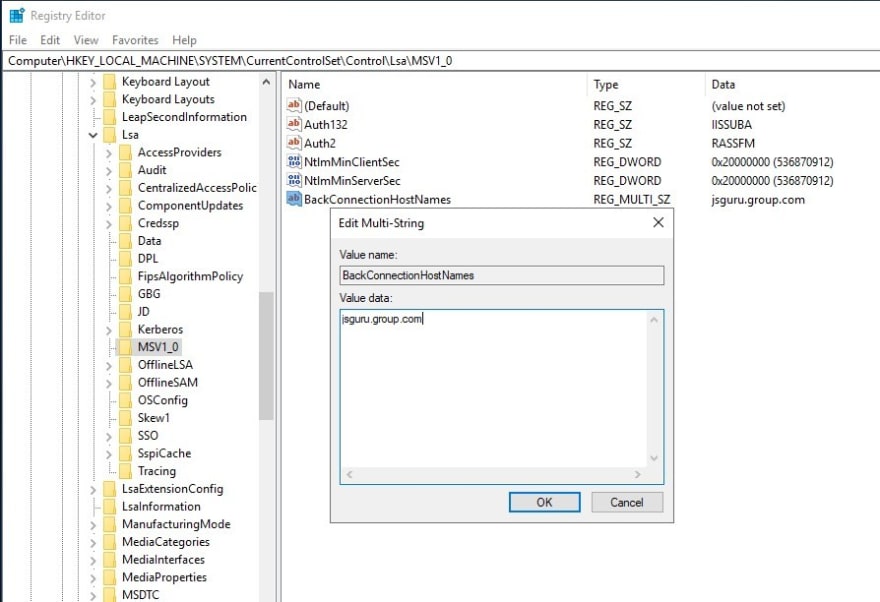Click the JD folder icon

[x=126, y=311]
